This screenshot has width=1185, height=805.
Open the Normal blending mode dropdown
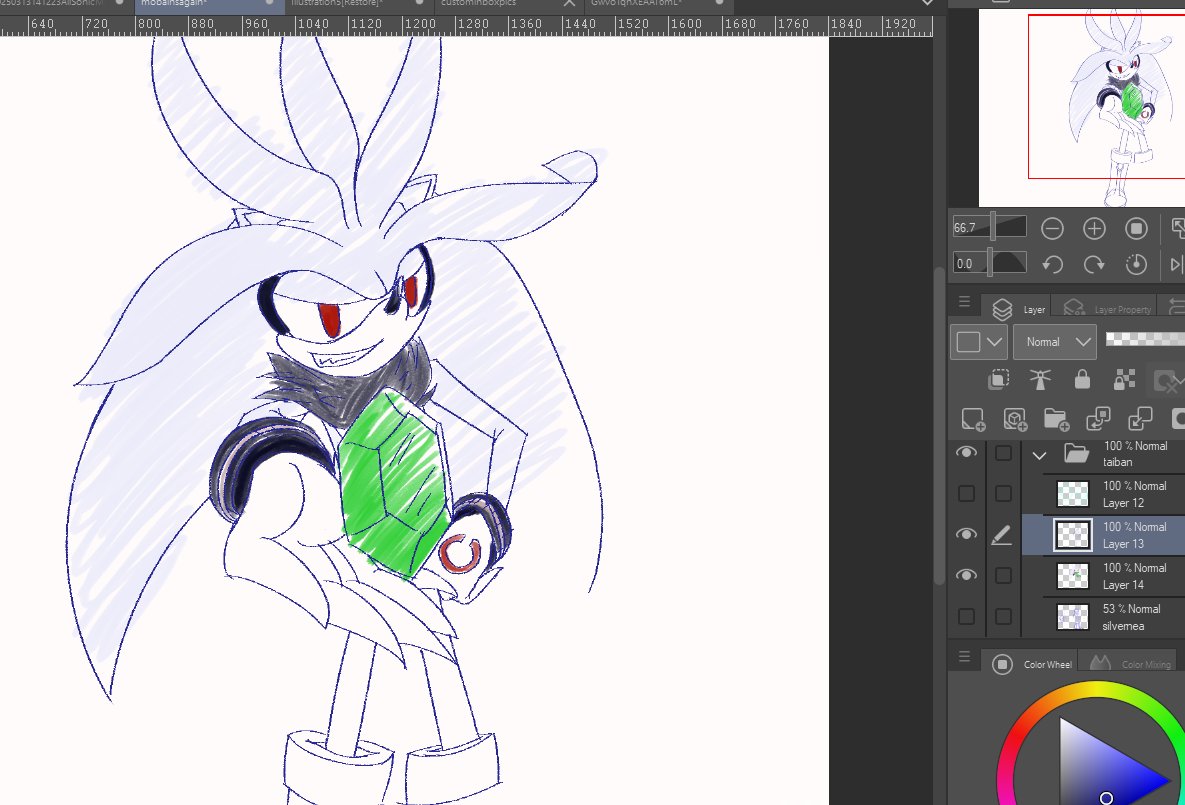tap(1054, 342)
